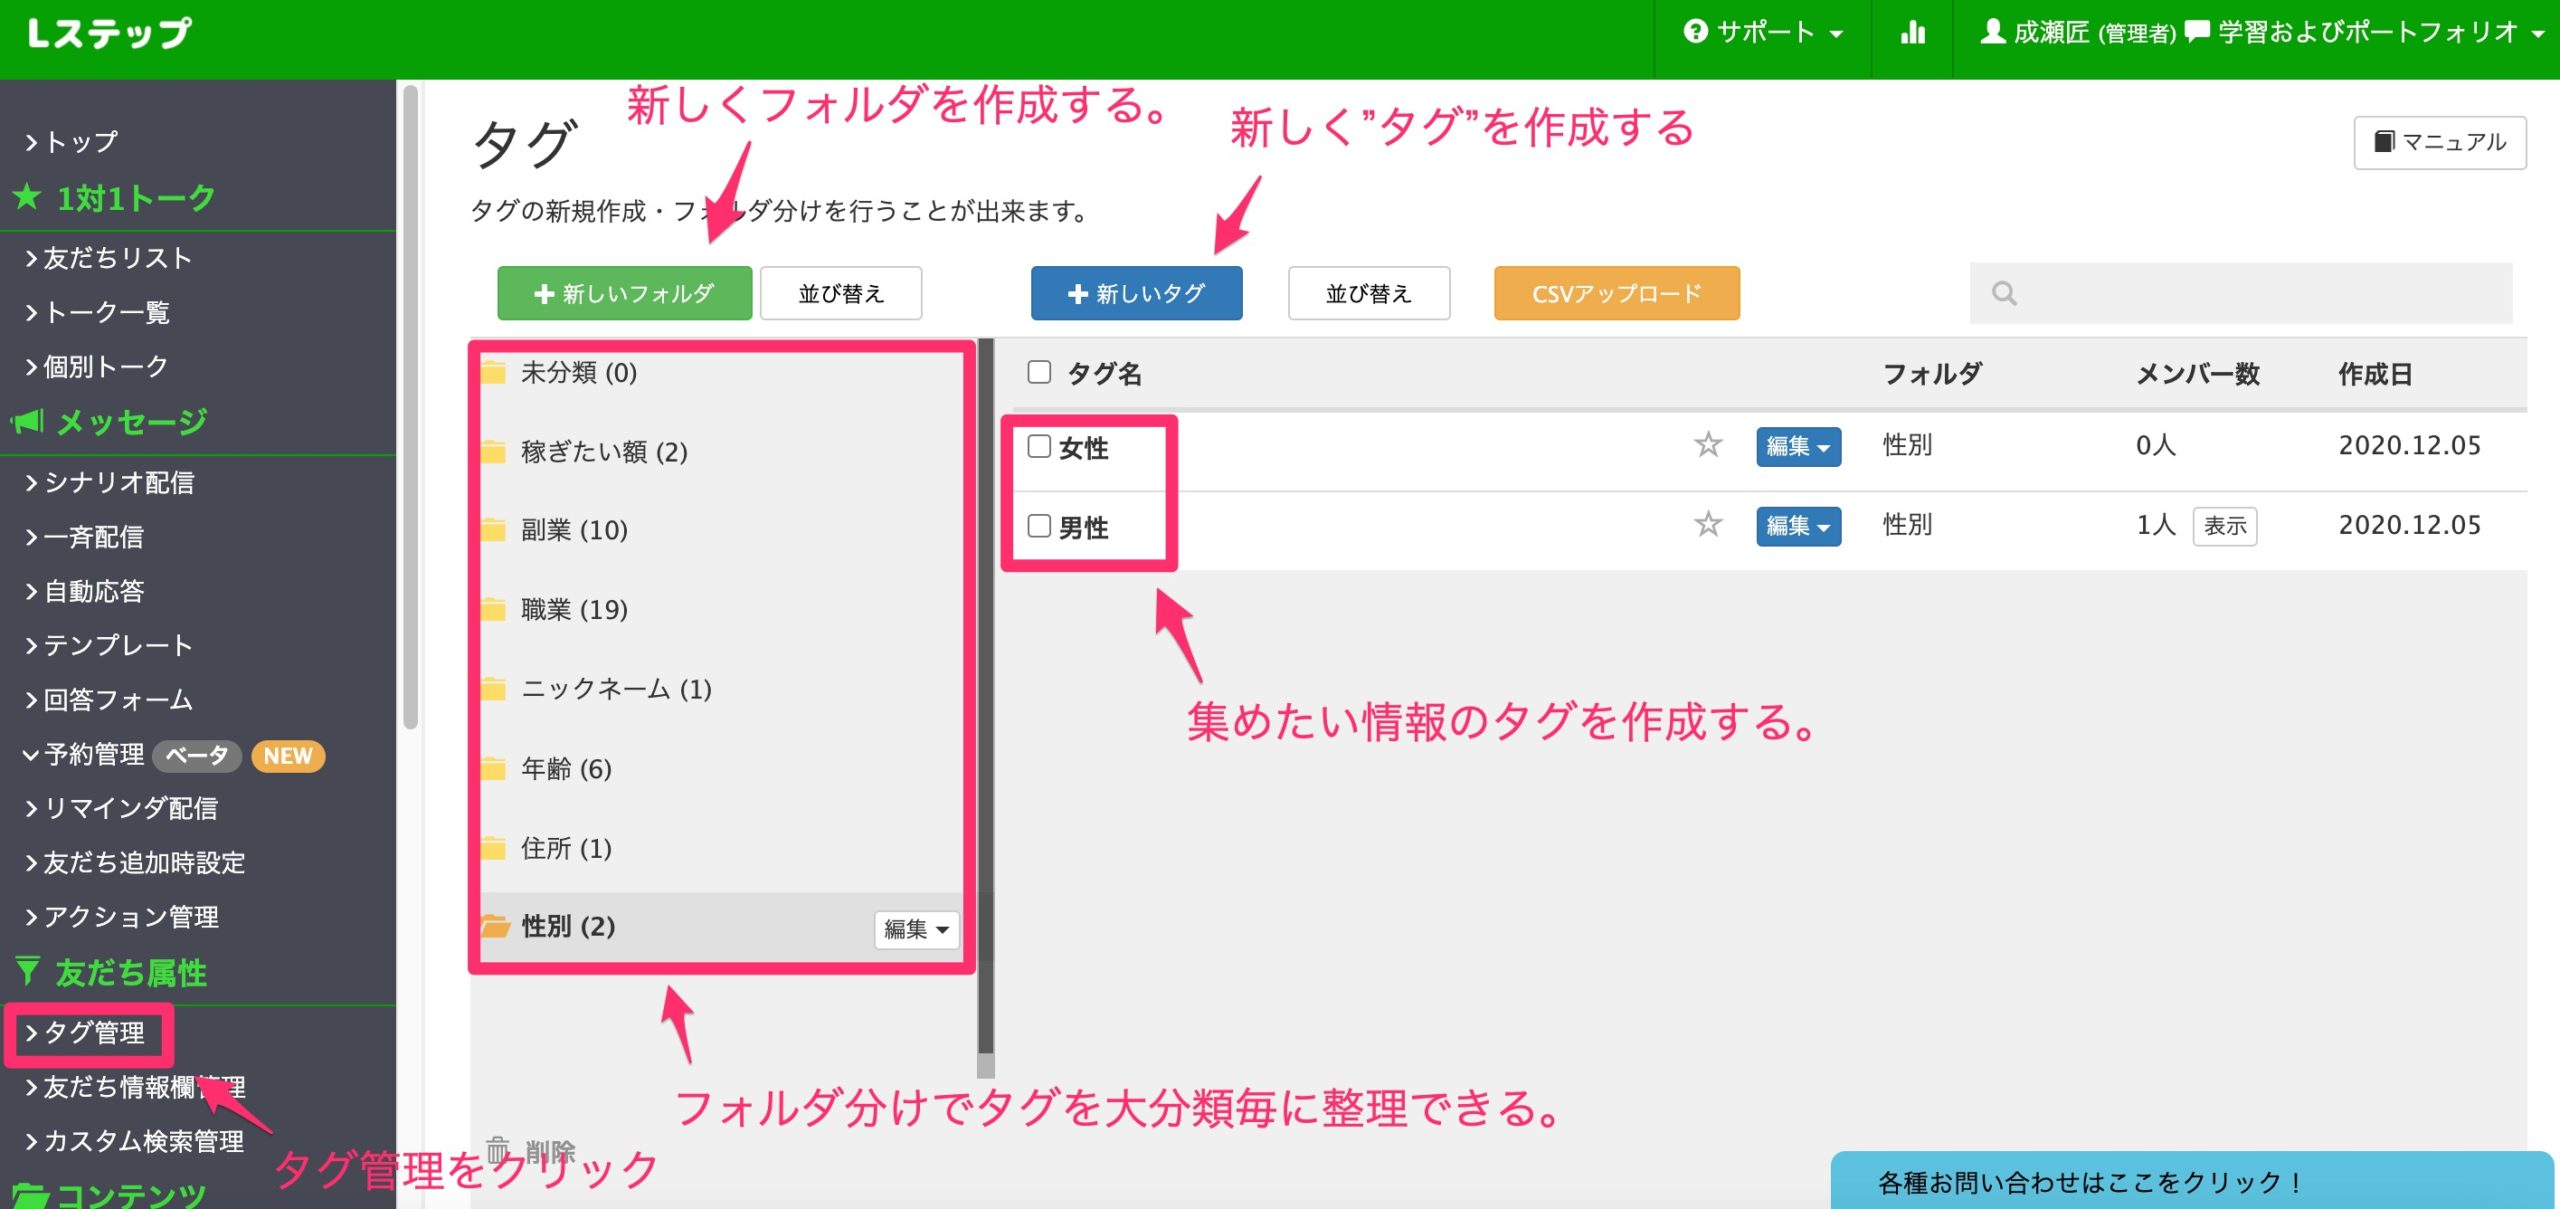Click the 年齢 folder icon
Screen dimensions: 2560x1209
click(x=493, y=769)
